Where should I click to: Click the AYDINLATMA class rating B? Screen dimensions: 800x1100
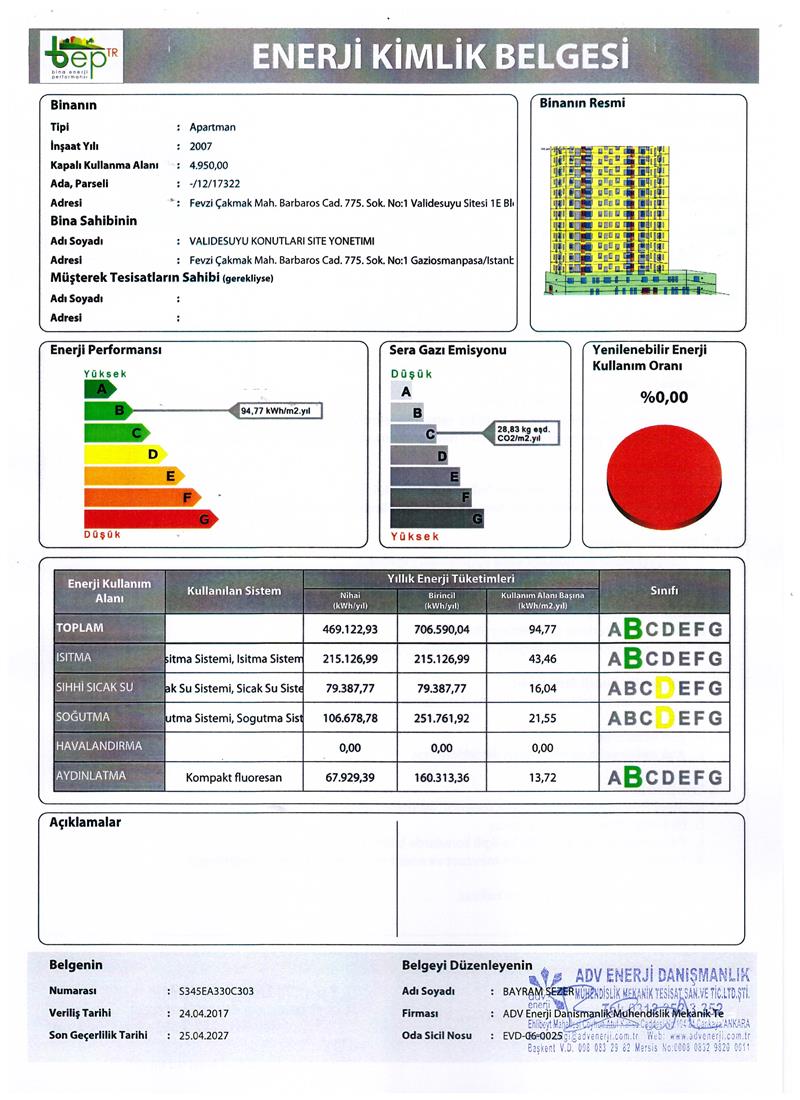633,777
